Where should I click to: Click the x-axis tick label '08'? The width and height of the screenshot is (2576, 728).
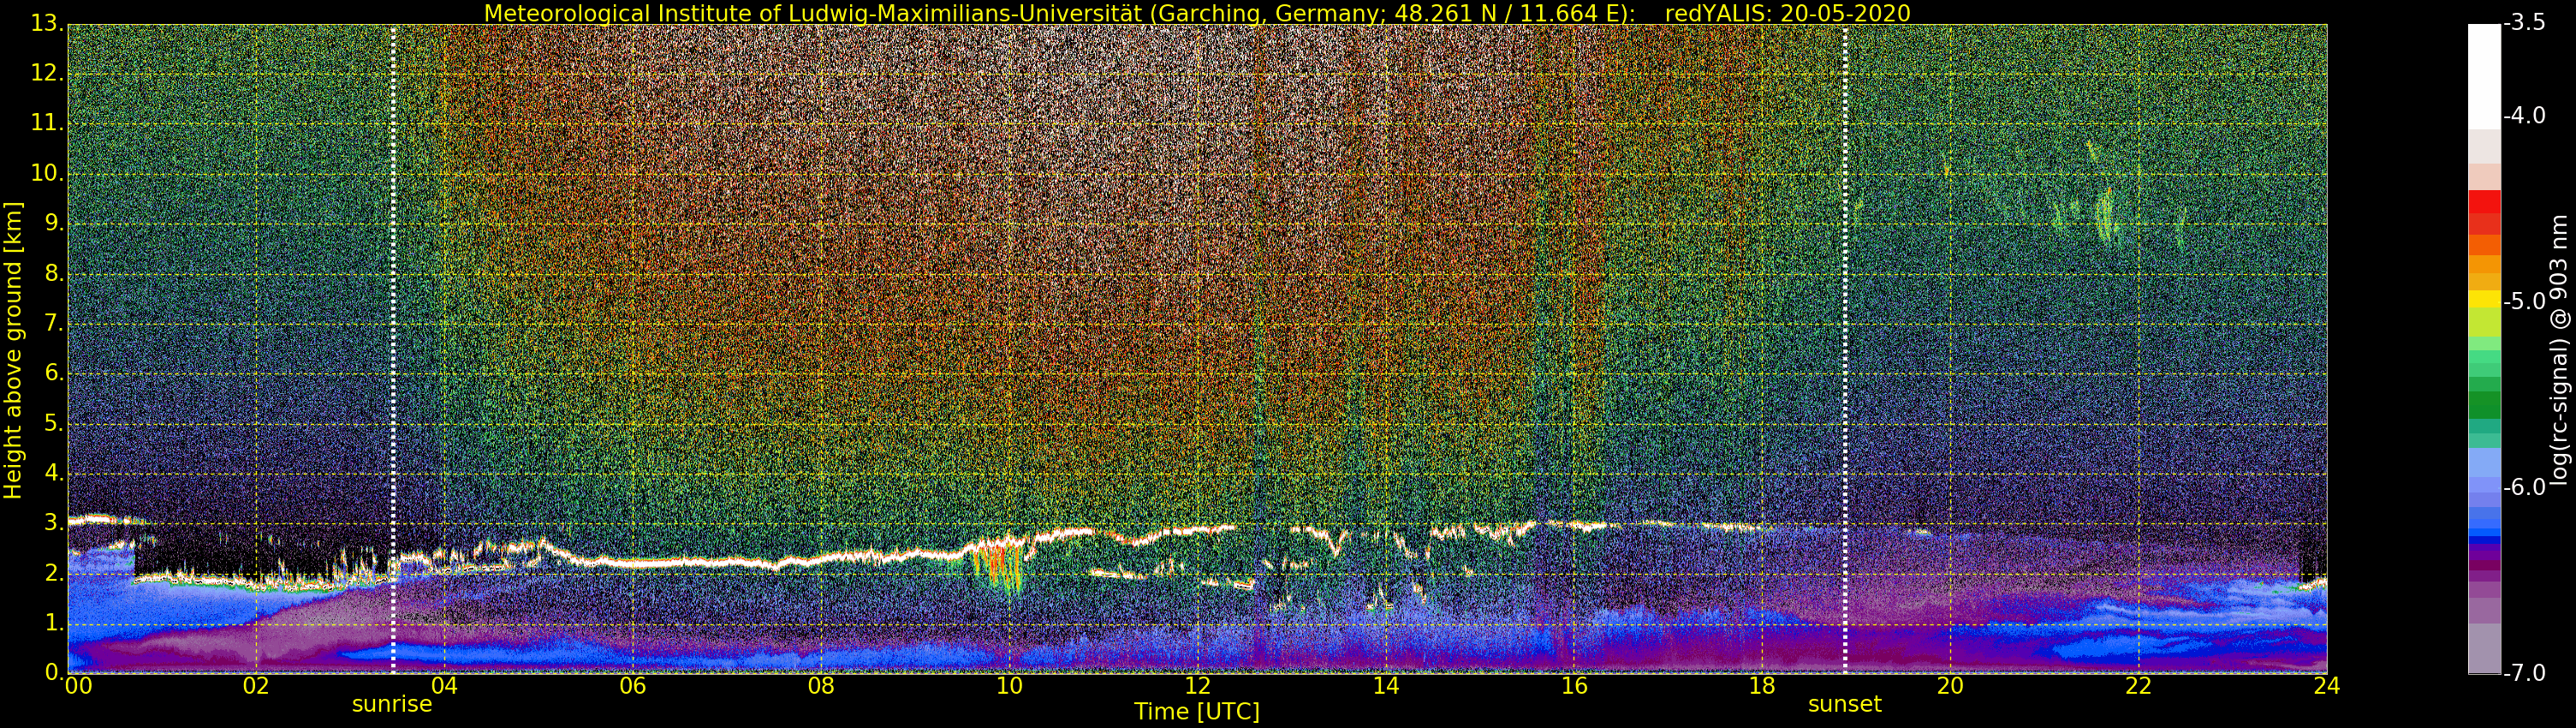[820, 686]
